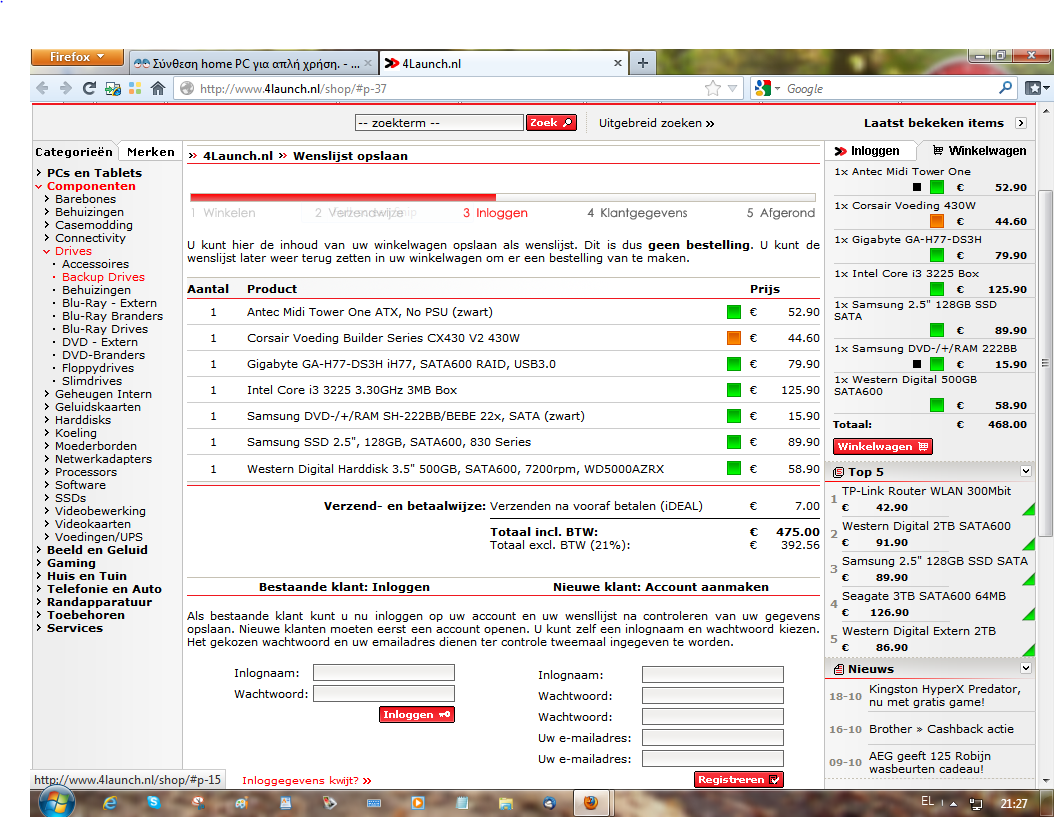Focus existing customer Inlognaam field

pos(384,672)
